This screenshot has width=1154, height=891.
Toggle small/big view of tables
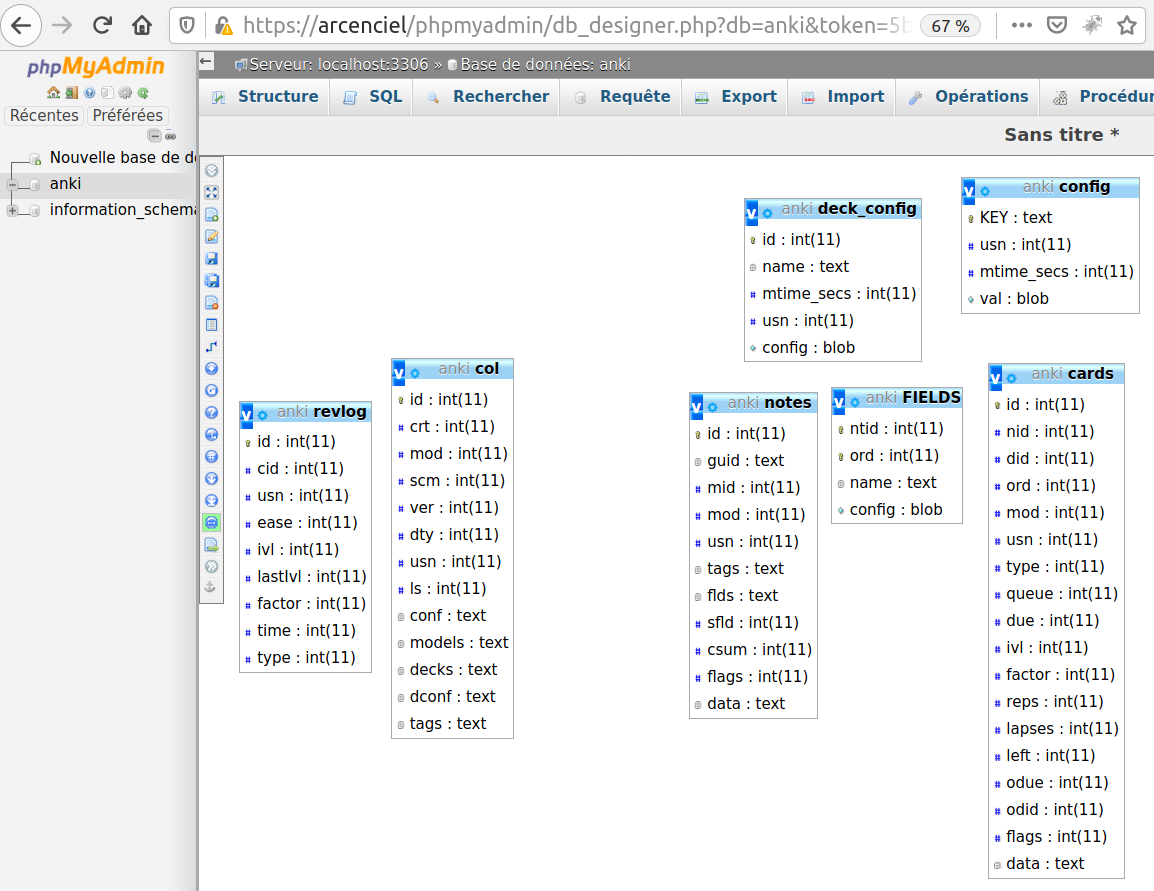(211, 501)
